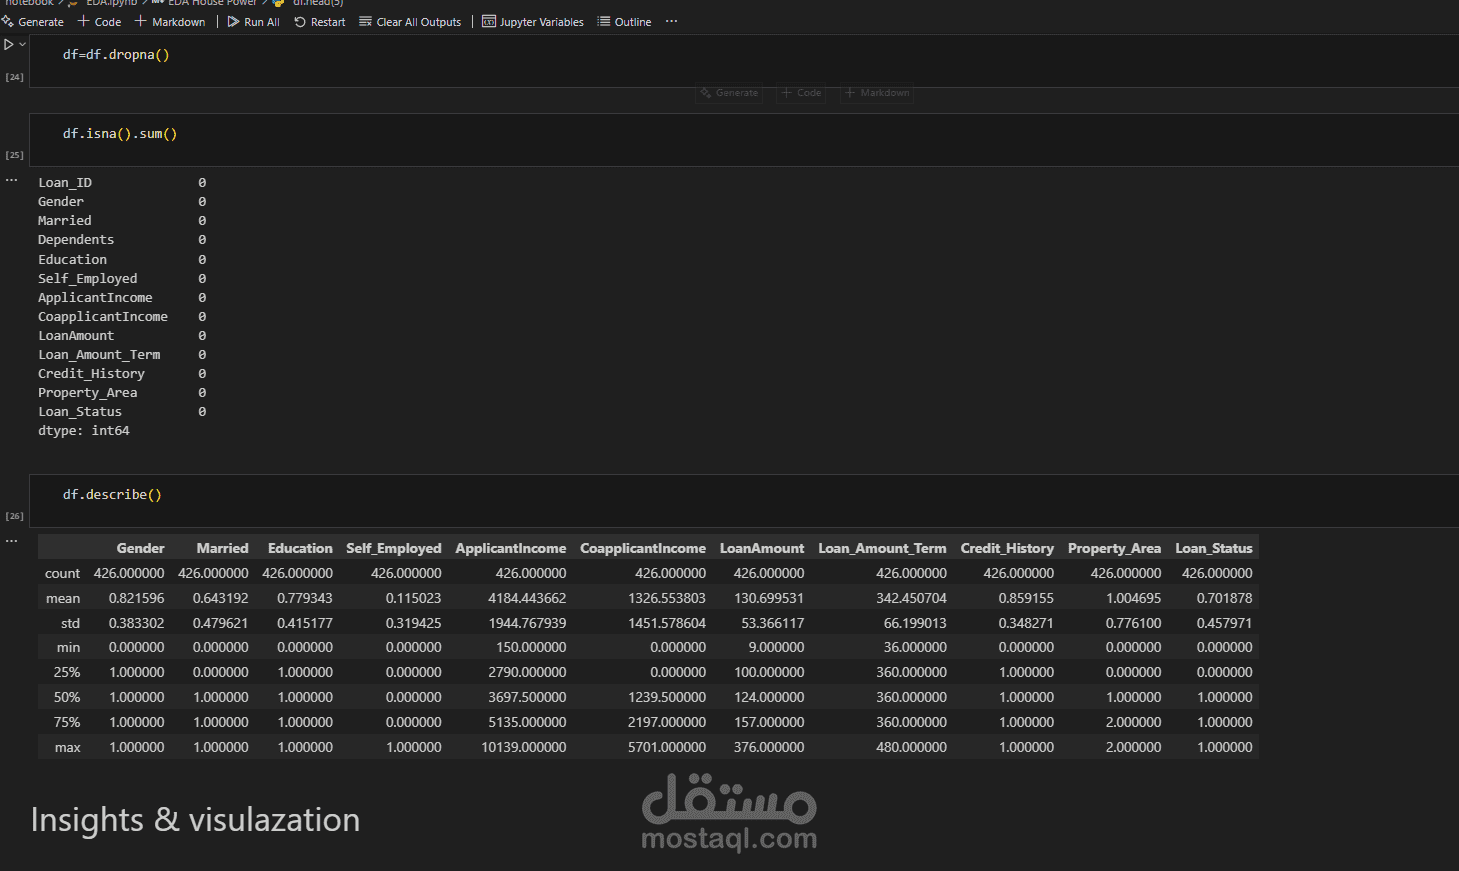
Task: Click the mean Credit_History value 0.859155
Action: pyautogui.click(x=1026, y=598)
